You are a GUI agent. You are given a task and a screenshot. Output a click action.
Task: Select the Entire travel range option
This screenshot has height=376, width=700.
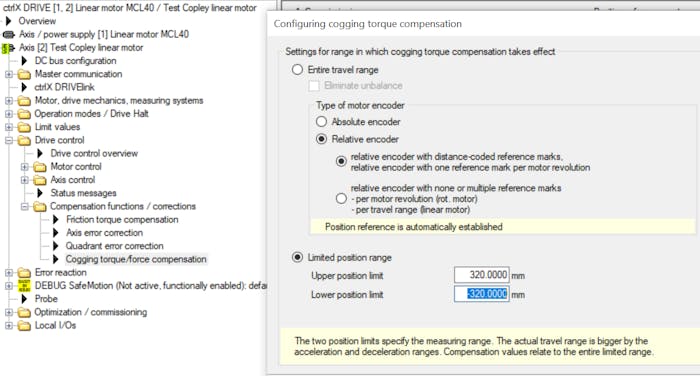point(297,70)
